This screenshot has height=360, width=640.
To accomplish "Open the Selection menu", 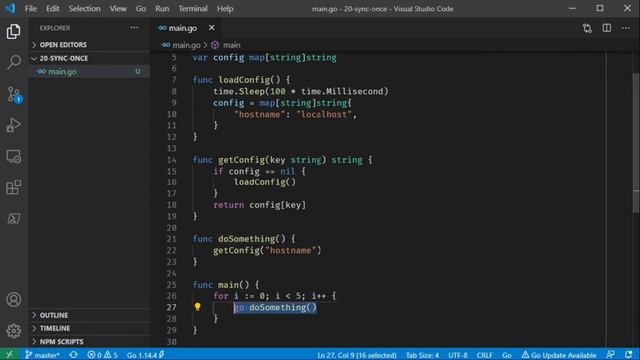I will (x=84, y=9).
